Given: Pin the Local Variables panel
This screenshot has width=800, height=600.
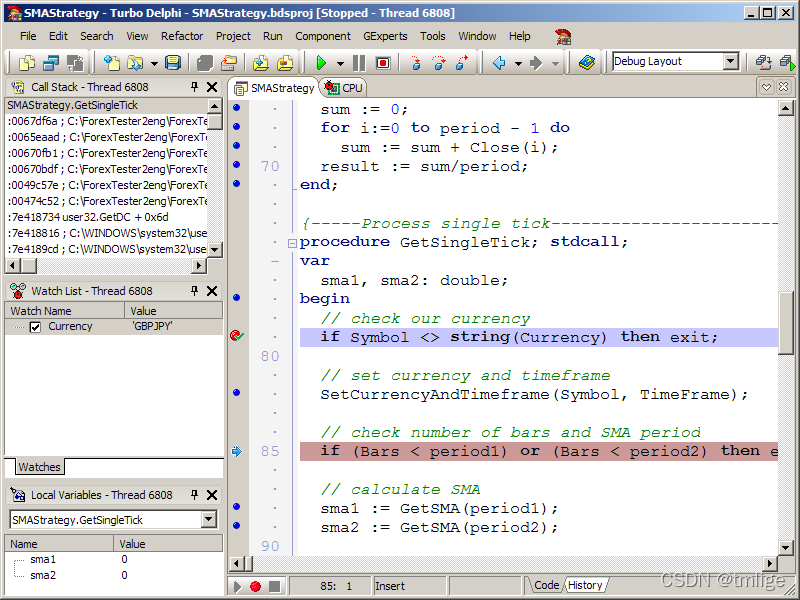Looking at the screenshot, I should point(194,495).
